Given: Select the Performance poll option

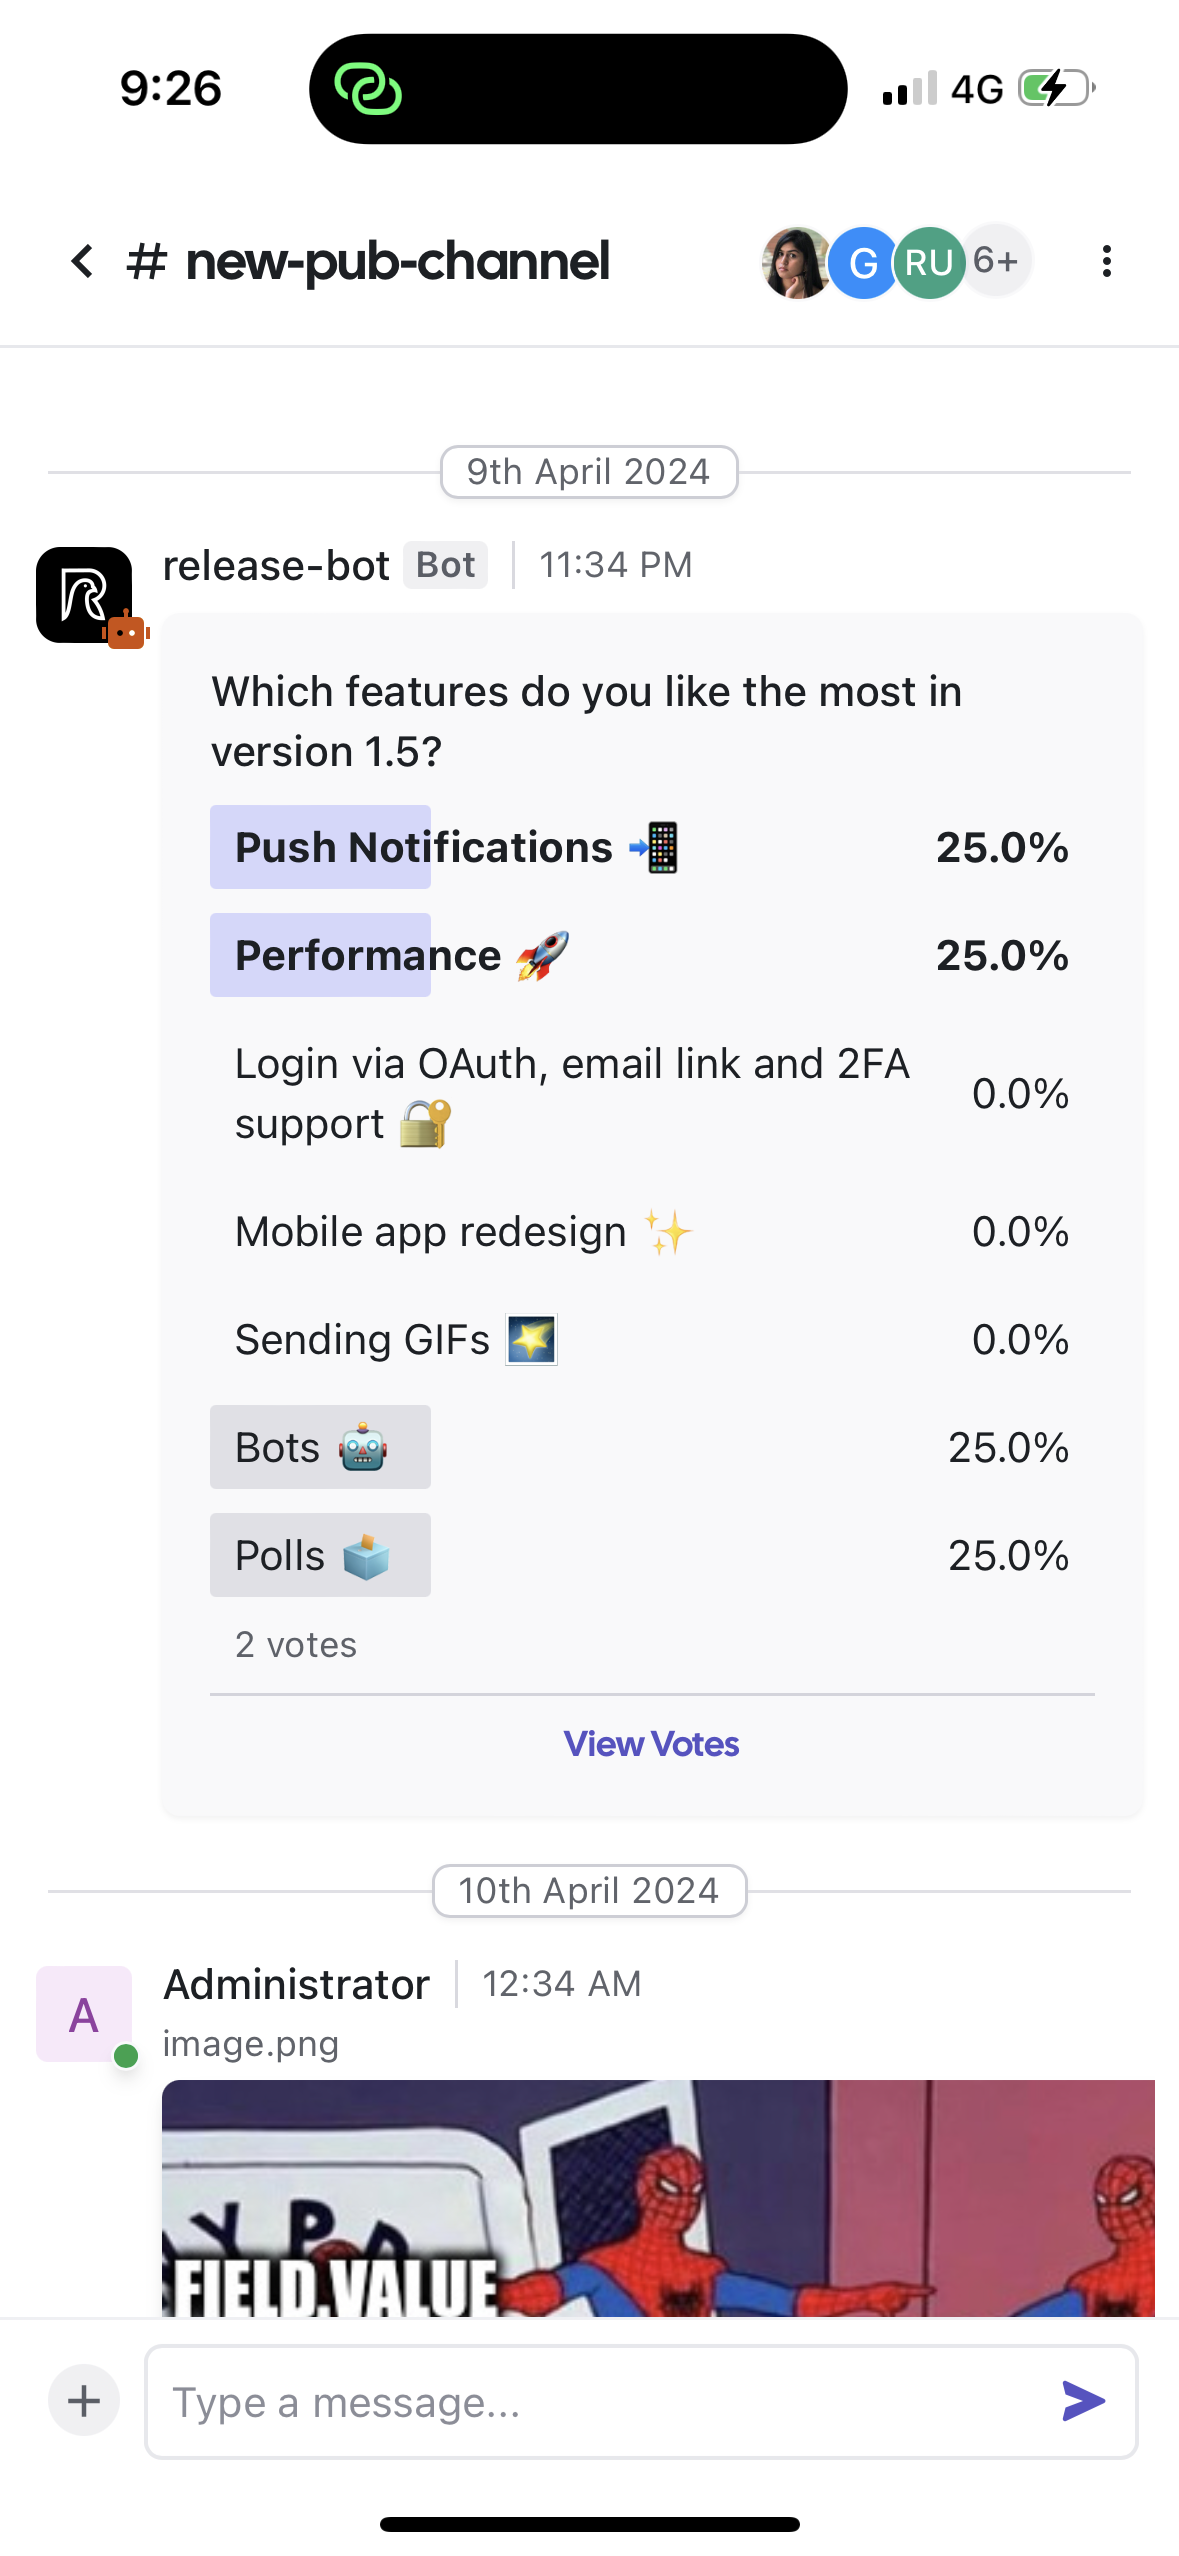Looking at the screenshot, I should 640,955.
